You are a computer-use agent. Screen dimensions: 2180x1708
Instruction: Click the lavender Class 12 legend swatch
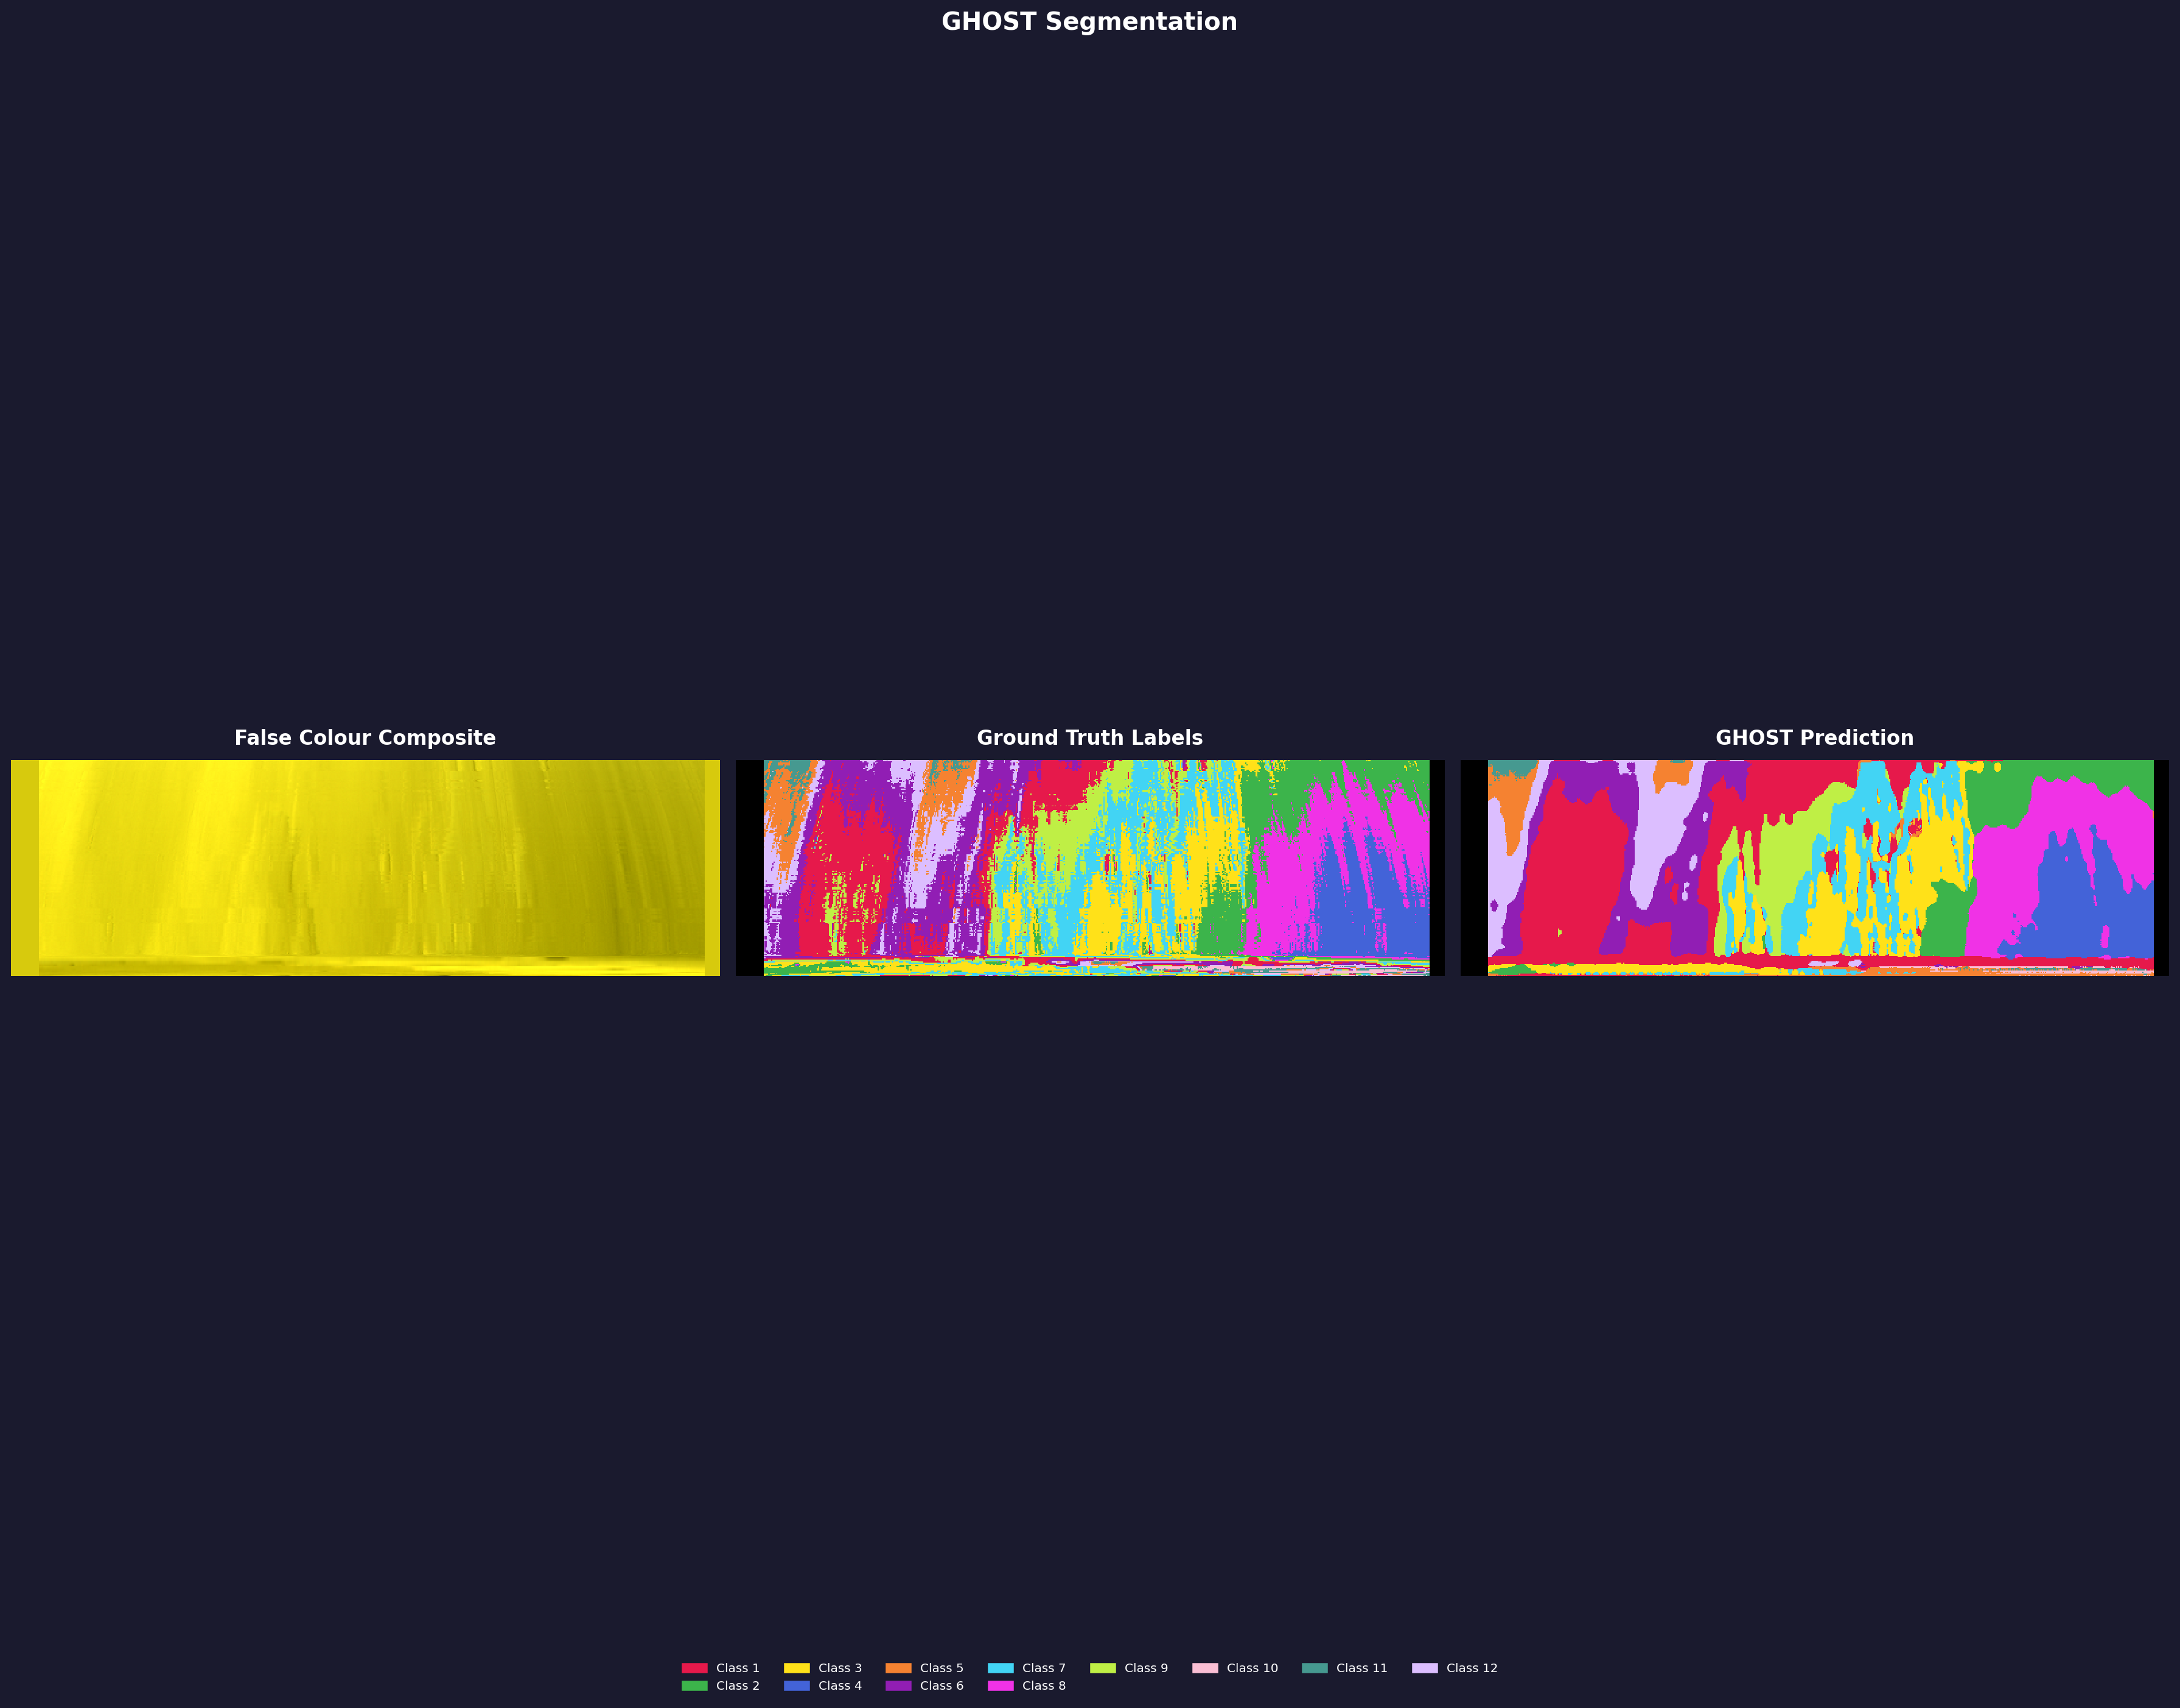click(1426, 1667)
